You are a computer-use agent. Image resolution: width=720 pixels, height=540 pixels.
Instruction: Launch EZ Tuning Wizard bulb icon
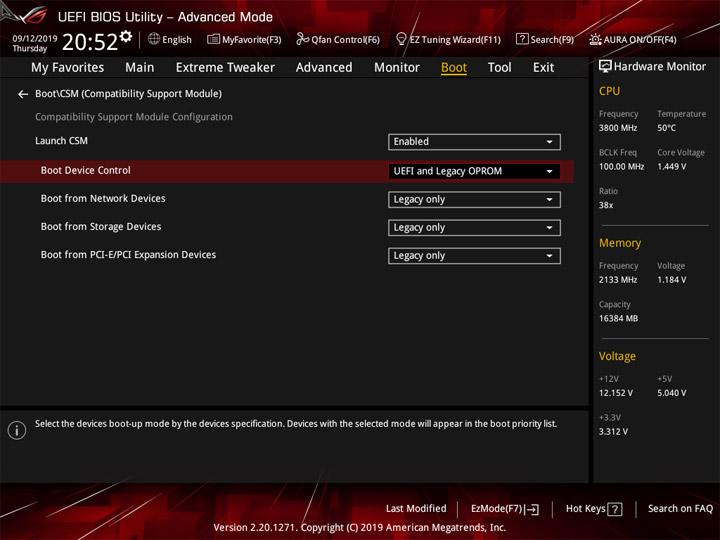[x=401, y=39]
